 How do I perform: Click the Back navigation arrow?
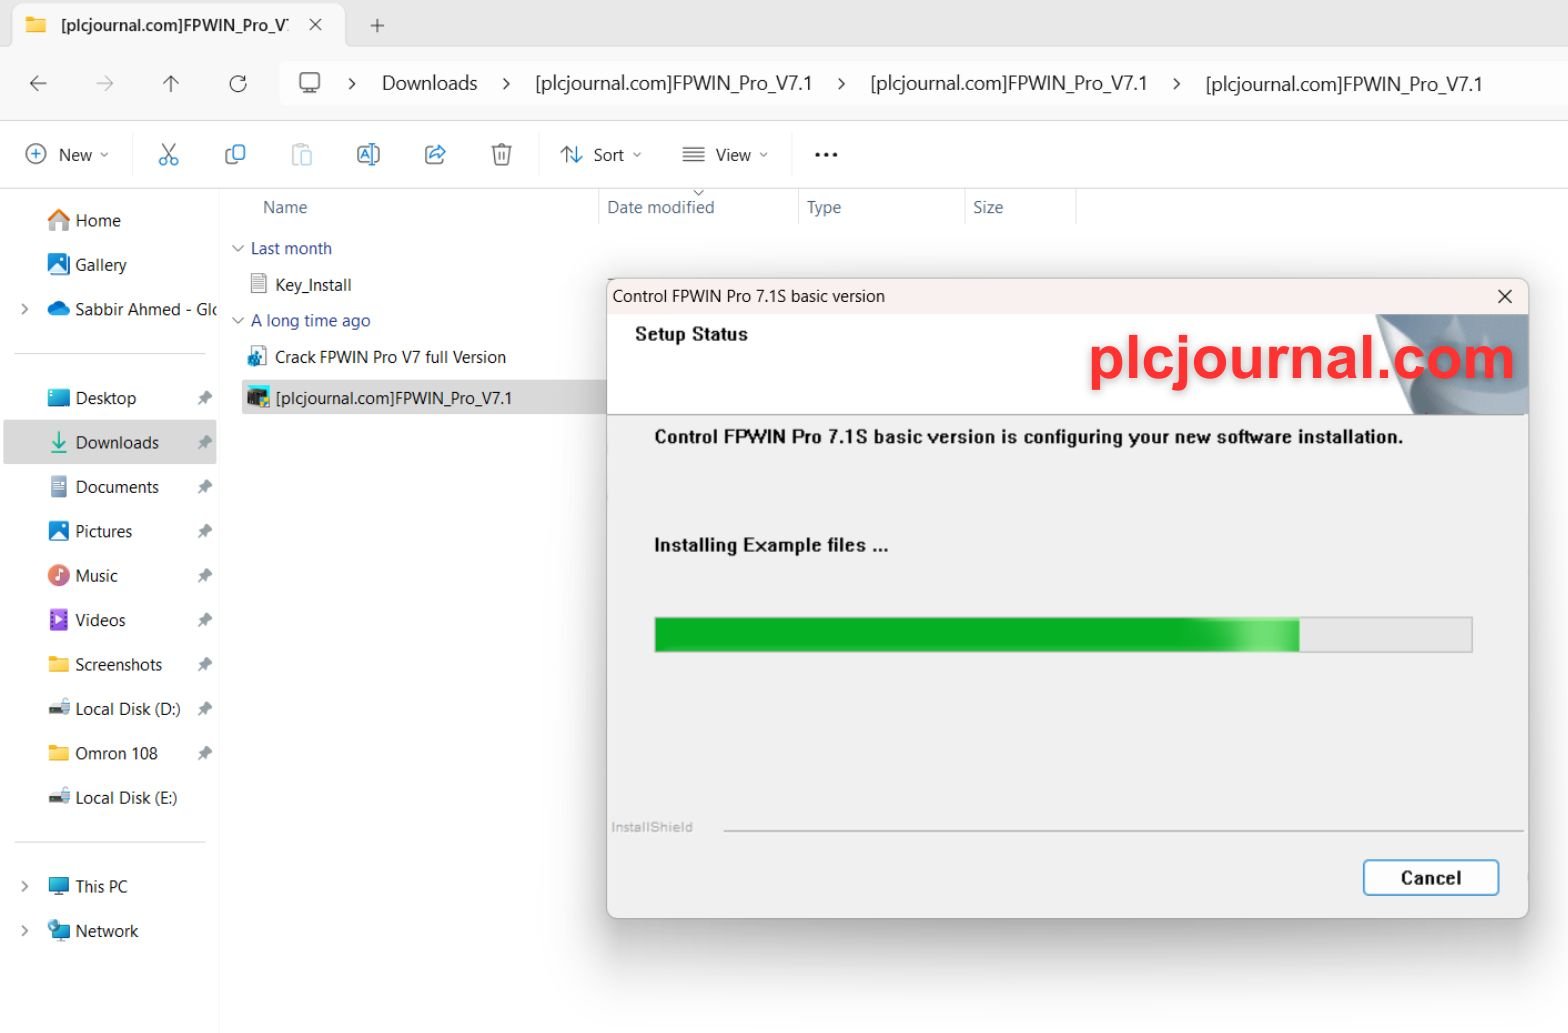coord(38,84)
